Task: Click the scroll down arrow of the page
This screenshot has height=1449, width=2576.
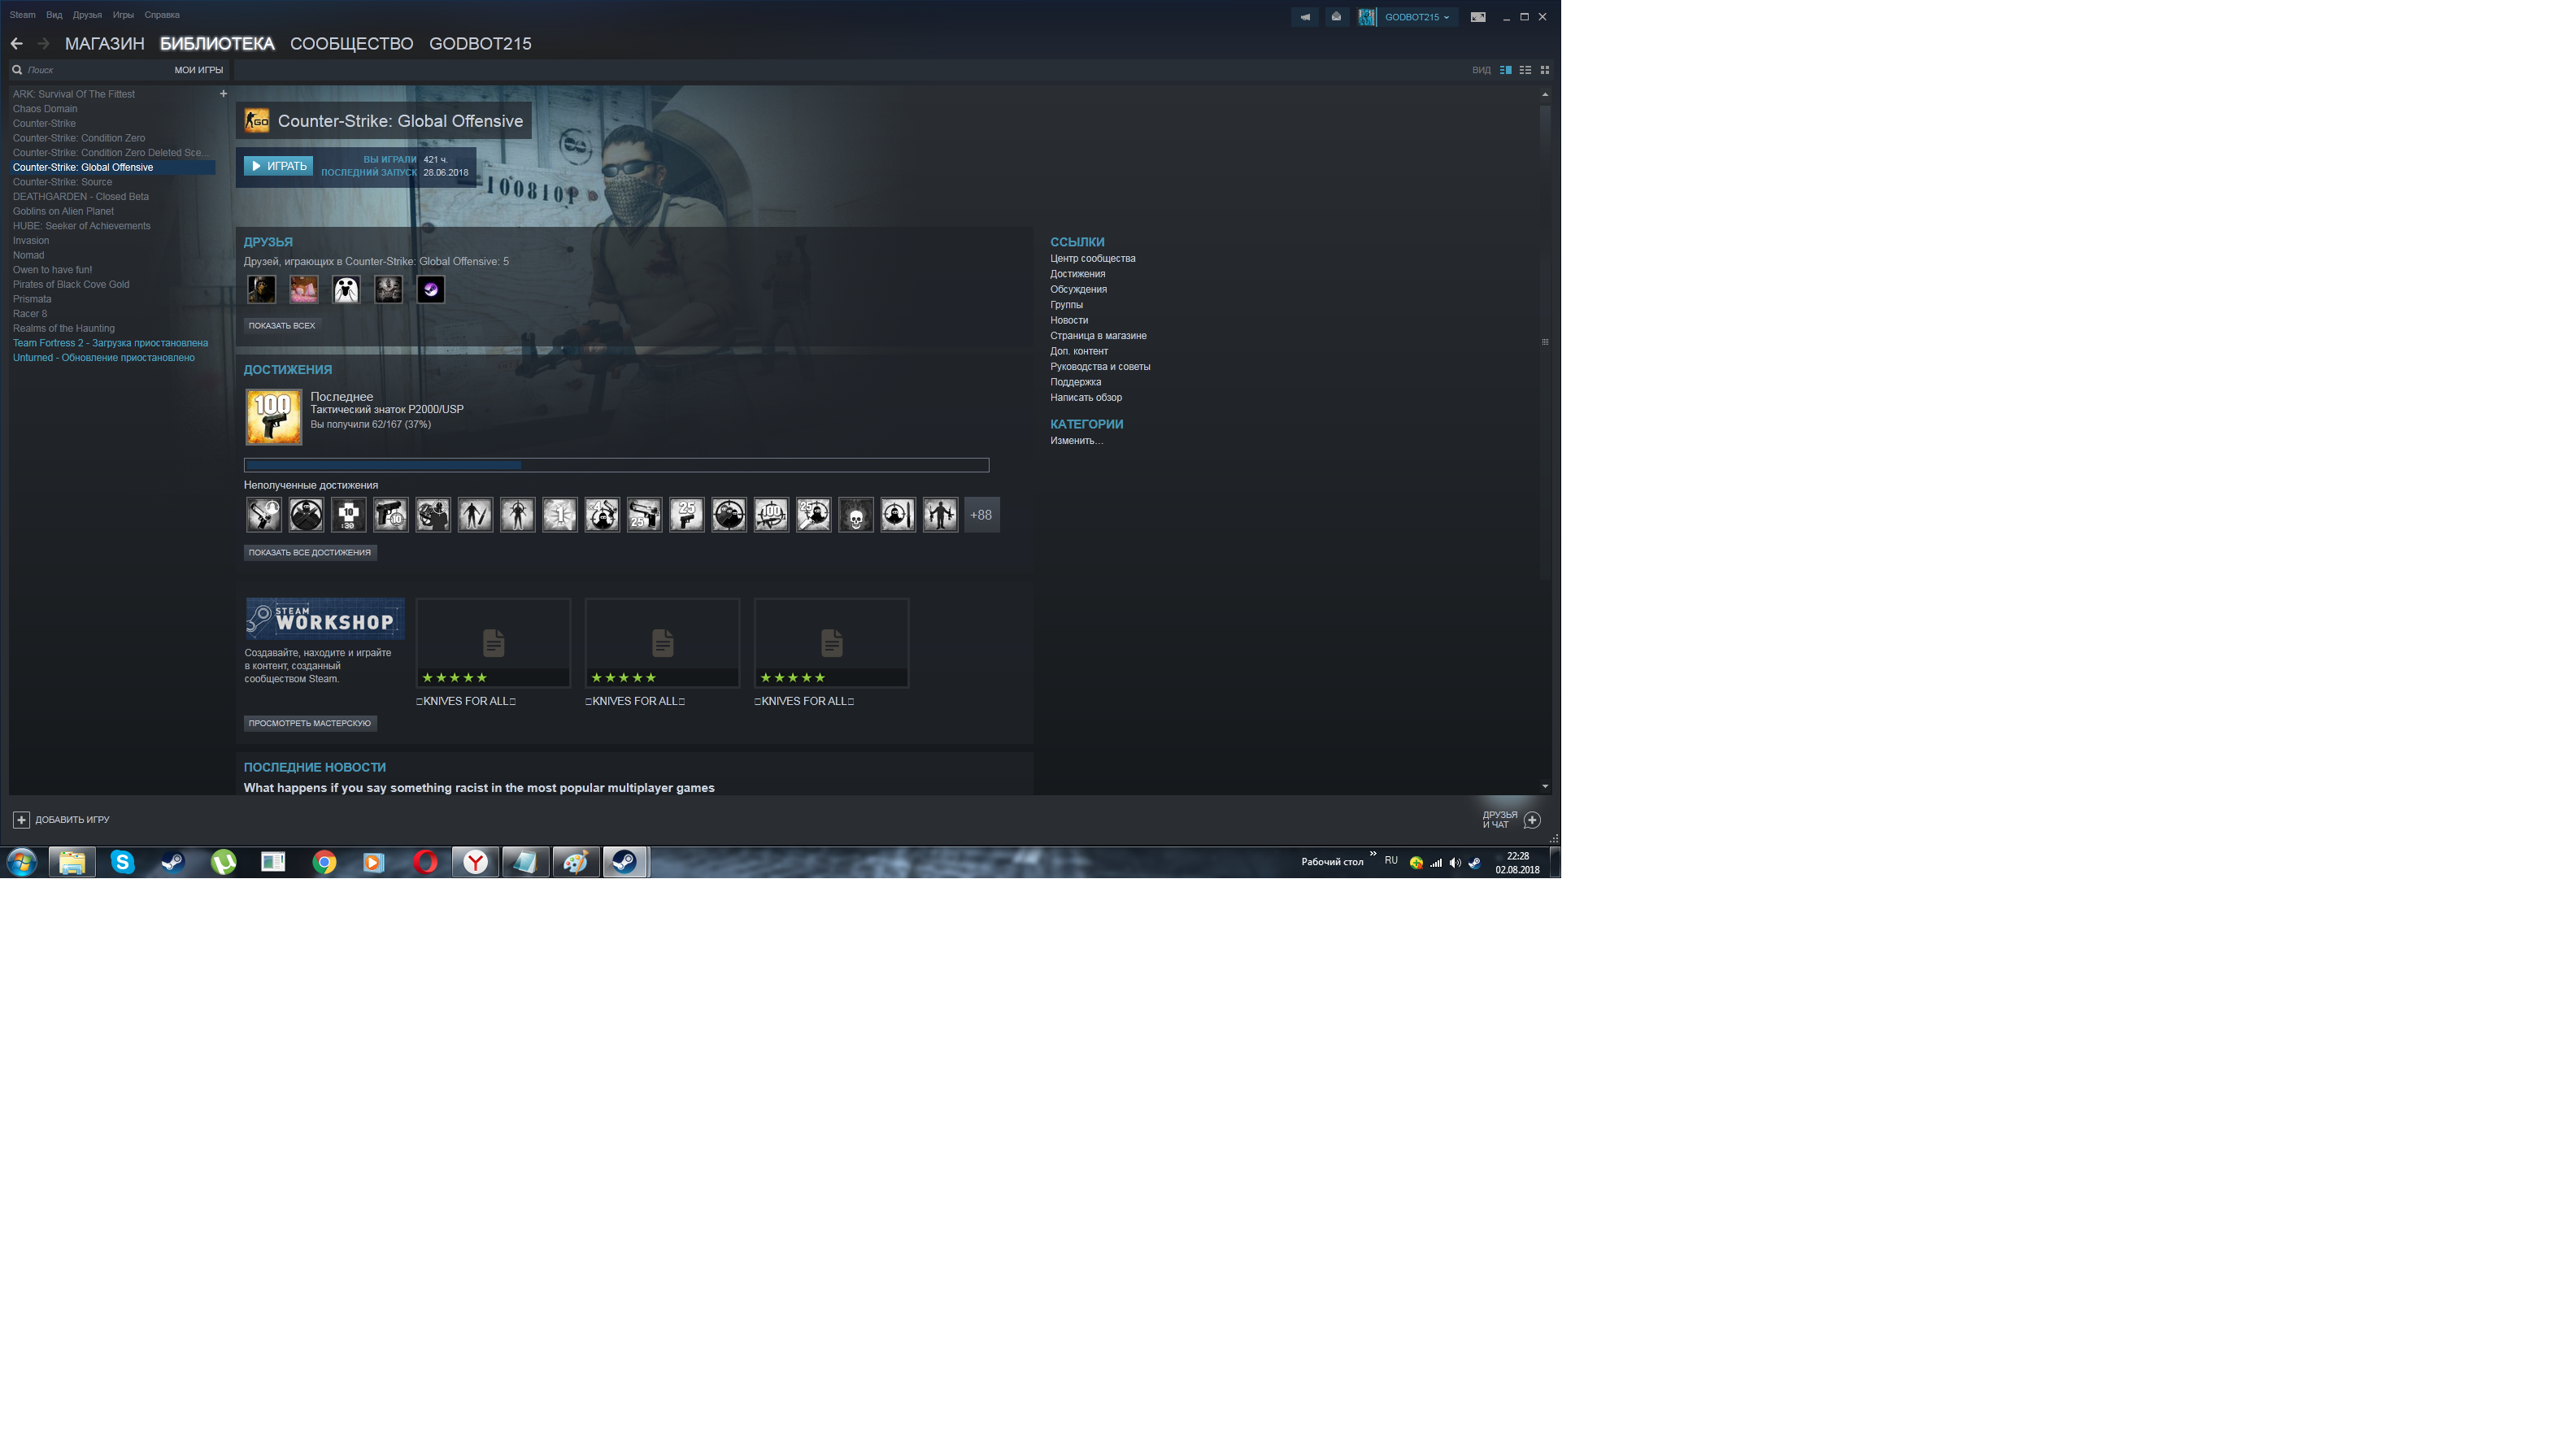Action: coord(1545,787)
